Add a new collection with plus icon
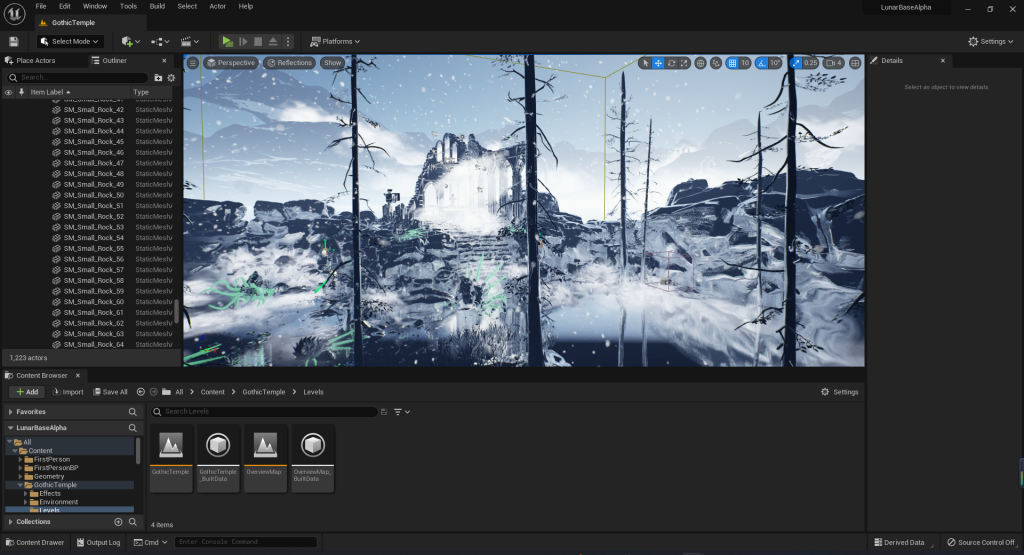This screenshot has height=555, width=1024. (x=118, y=522)
